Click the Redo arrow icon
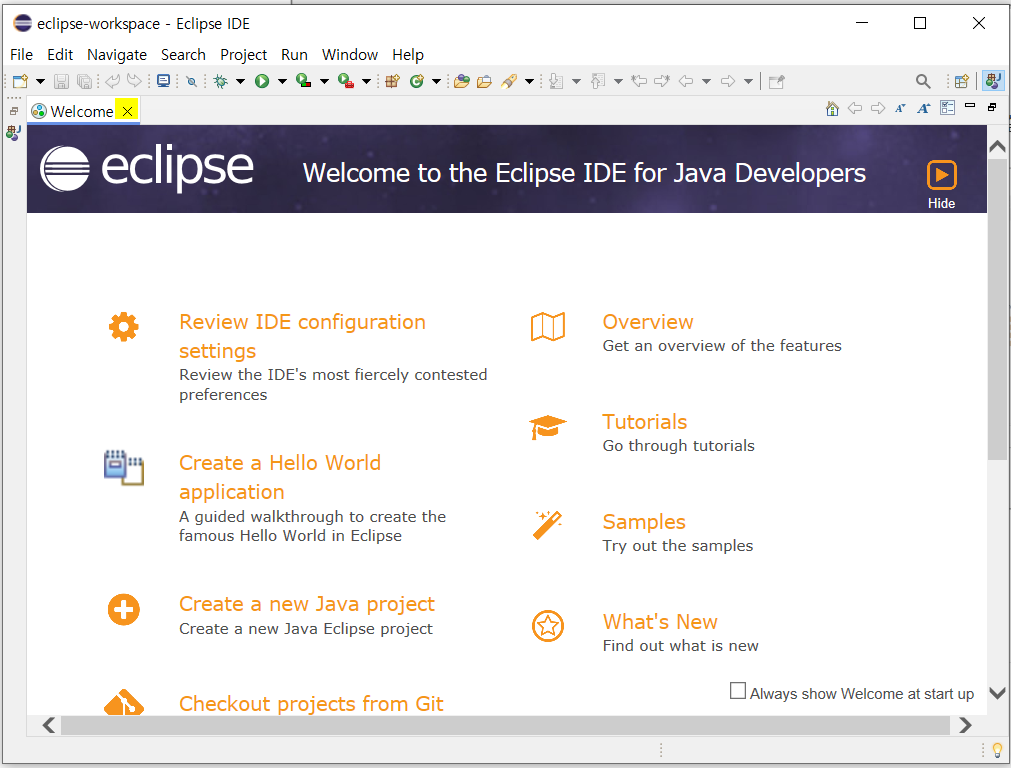The width and height of the screenshot is (1011, 768). pos(134,81)
